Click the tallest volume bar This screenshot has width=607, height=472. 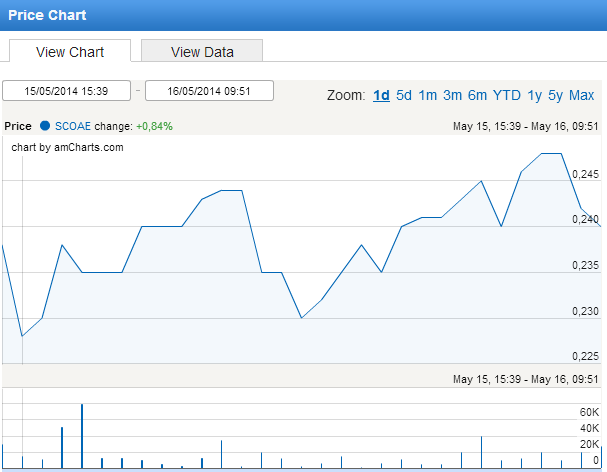[x=82, y=436]
